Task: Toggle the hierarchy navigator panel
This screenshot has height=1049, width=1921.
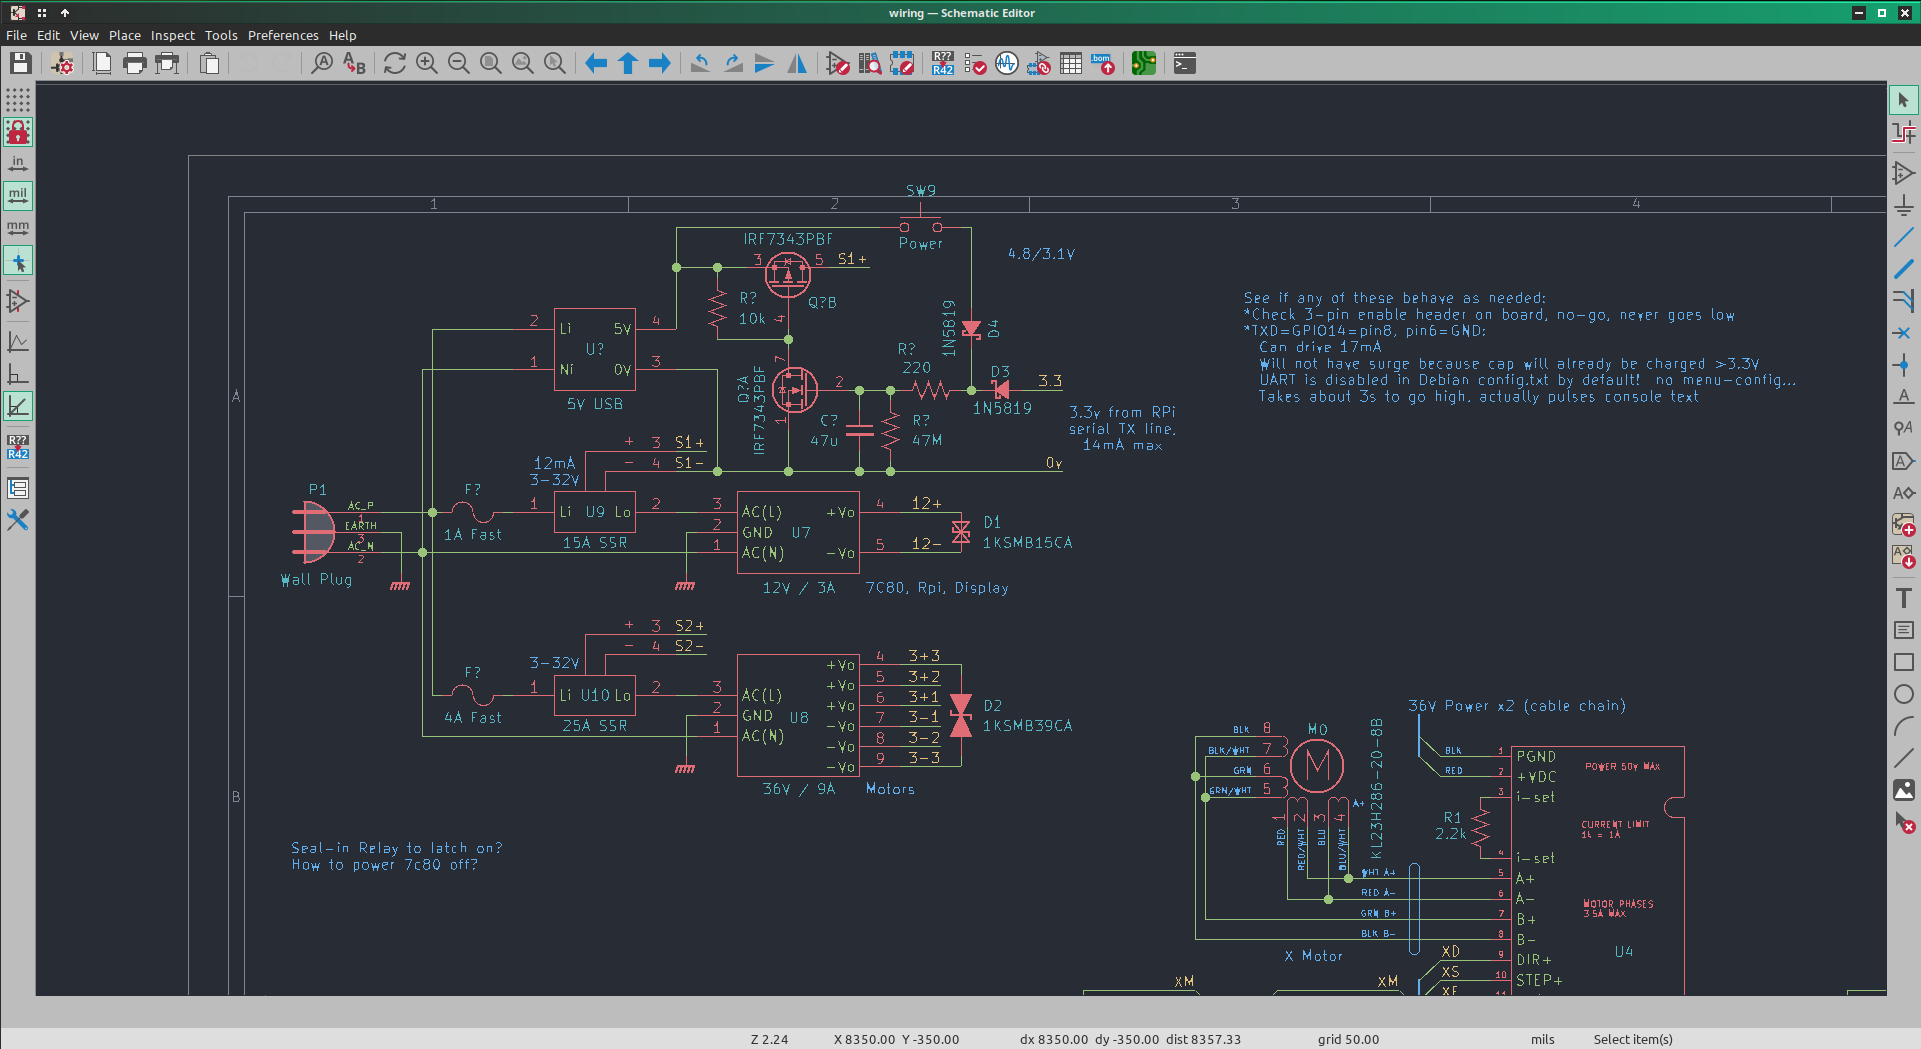Action: tap(18, 488)
